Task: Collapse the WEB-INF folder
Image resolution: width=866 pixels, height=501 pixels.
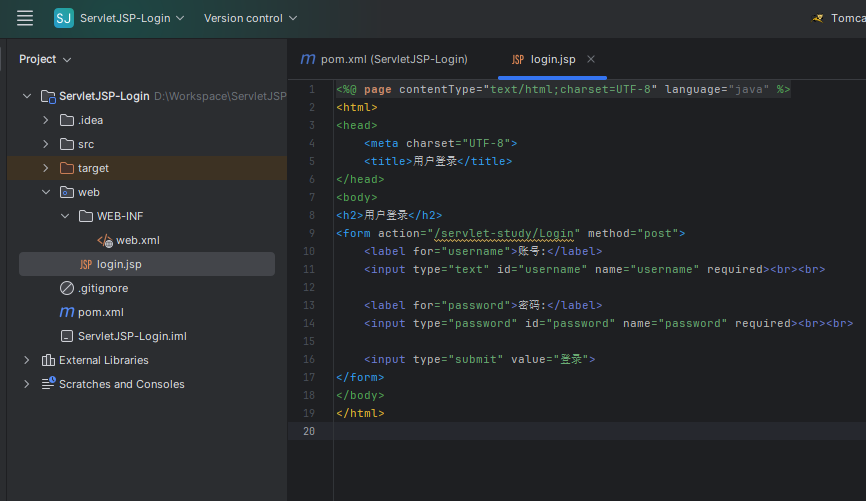Action: pos(64,216)
